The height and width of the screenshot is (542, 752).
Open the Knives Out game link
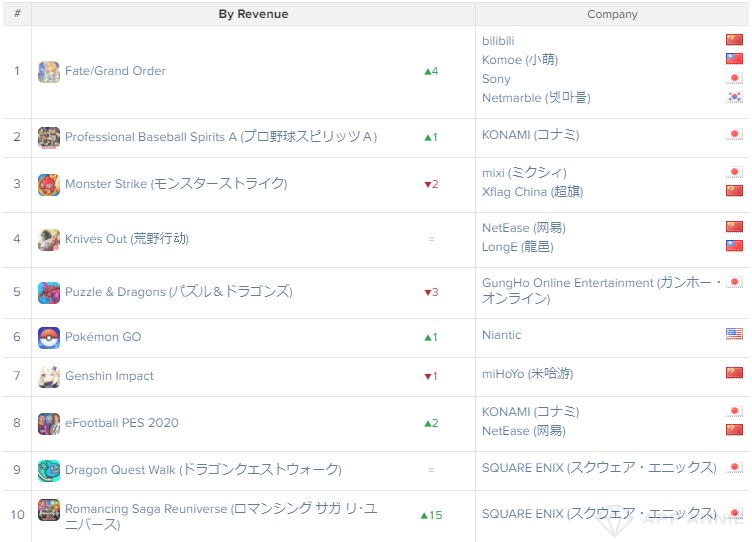click(x=127, y=239)
